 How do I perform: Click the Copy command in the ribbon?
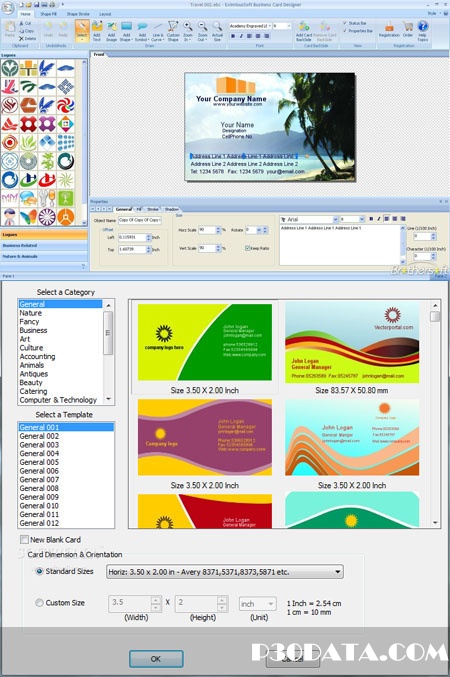26,31
